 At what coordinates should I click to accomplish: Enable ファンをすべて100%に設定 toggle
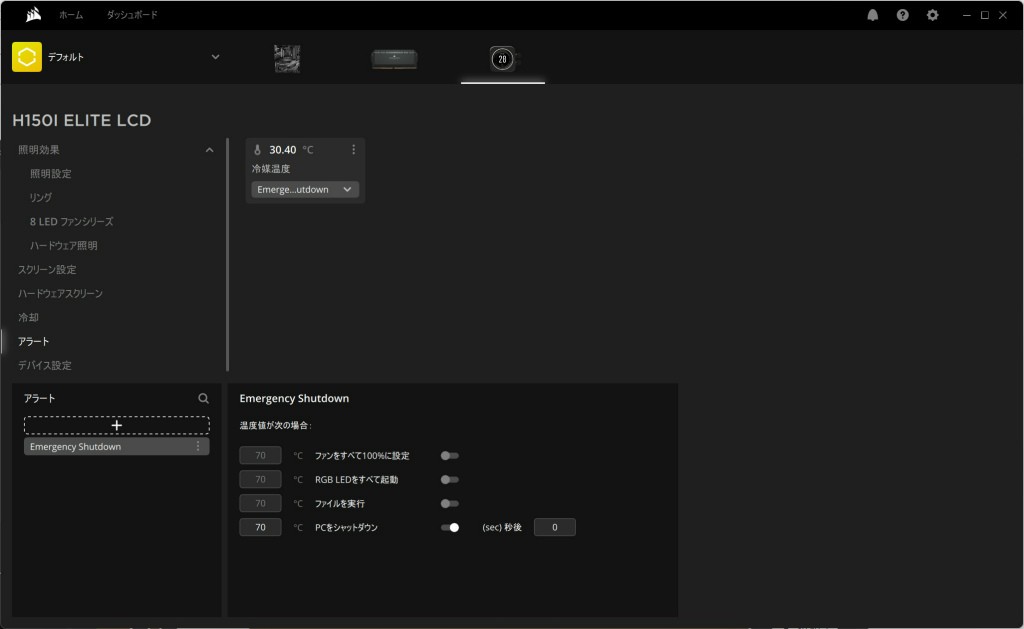click(x=450, y=456)
